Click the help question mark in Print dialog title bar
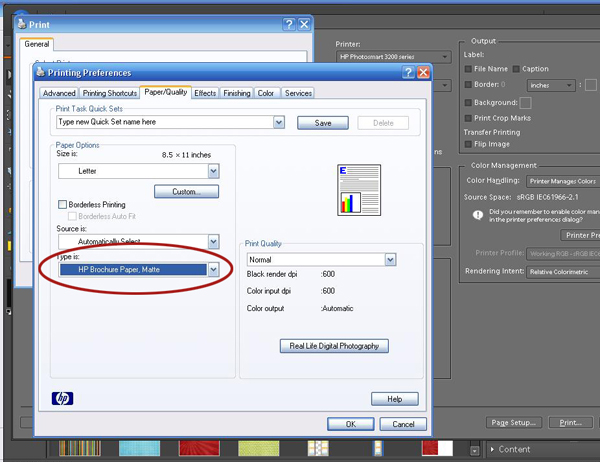 [289, 24]
